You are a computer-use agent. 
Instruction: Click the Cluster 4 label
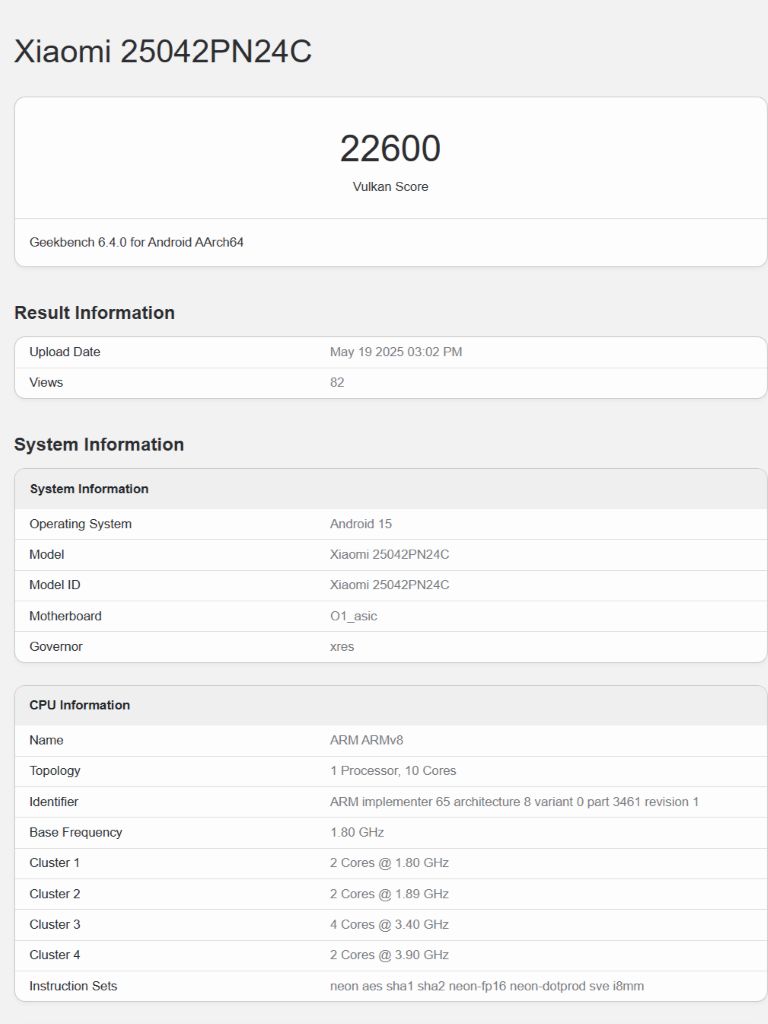click(55, 955)
